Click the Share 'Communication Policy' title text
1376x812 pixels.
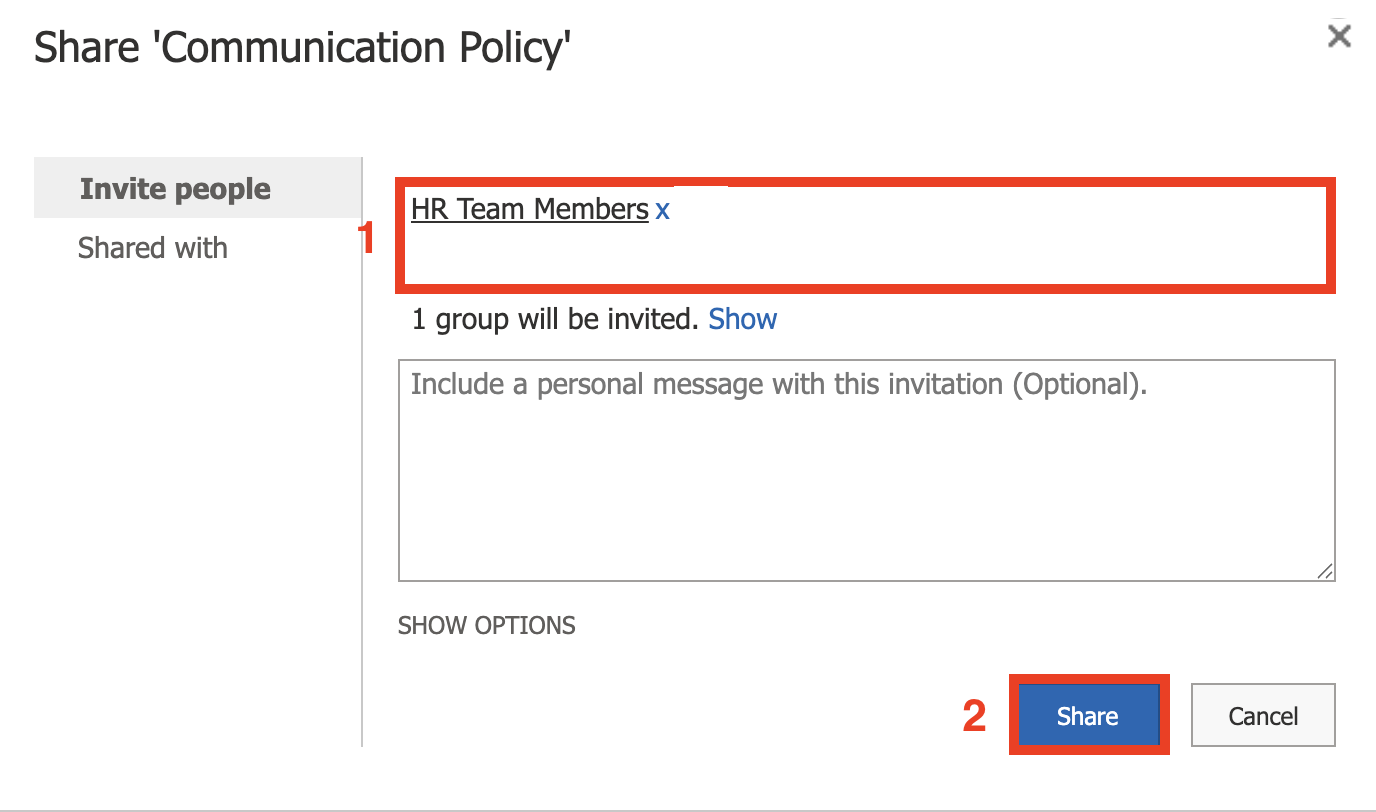pos(302,46)
